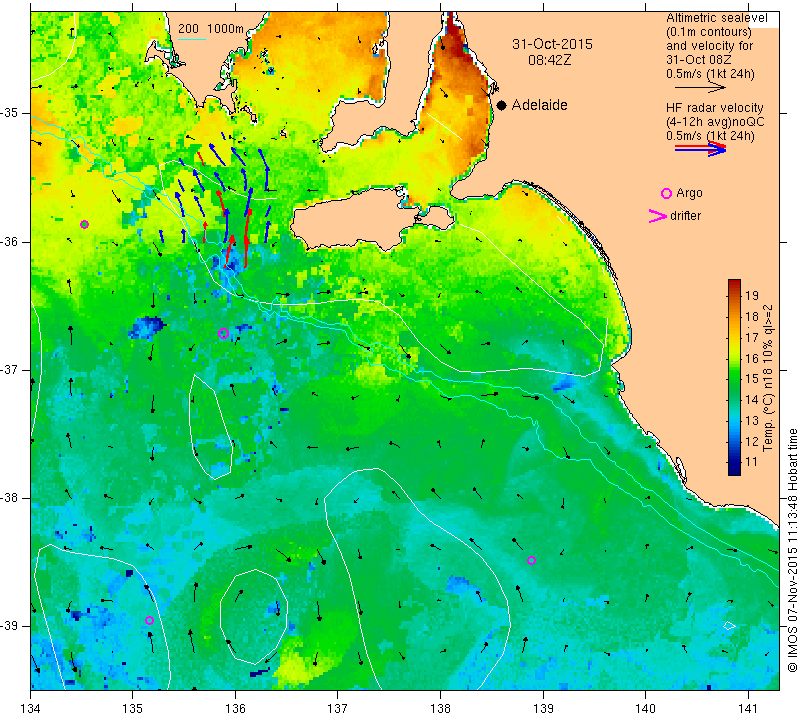This screenshot has height=720, width=800.
Task: Click the '0.5m/s (1kt 24h)' altimetric scale text
Action: click(x=710, y=74)
